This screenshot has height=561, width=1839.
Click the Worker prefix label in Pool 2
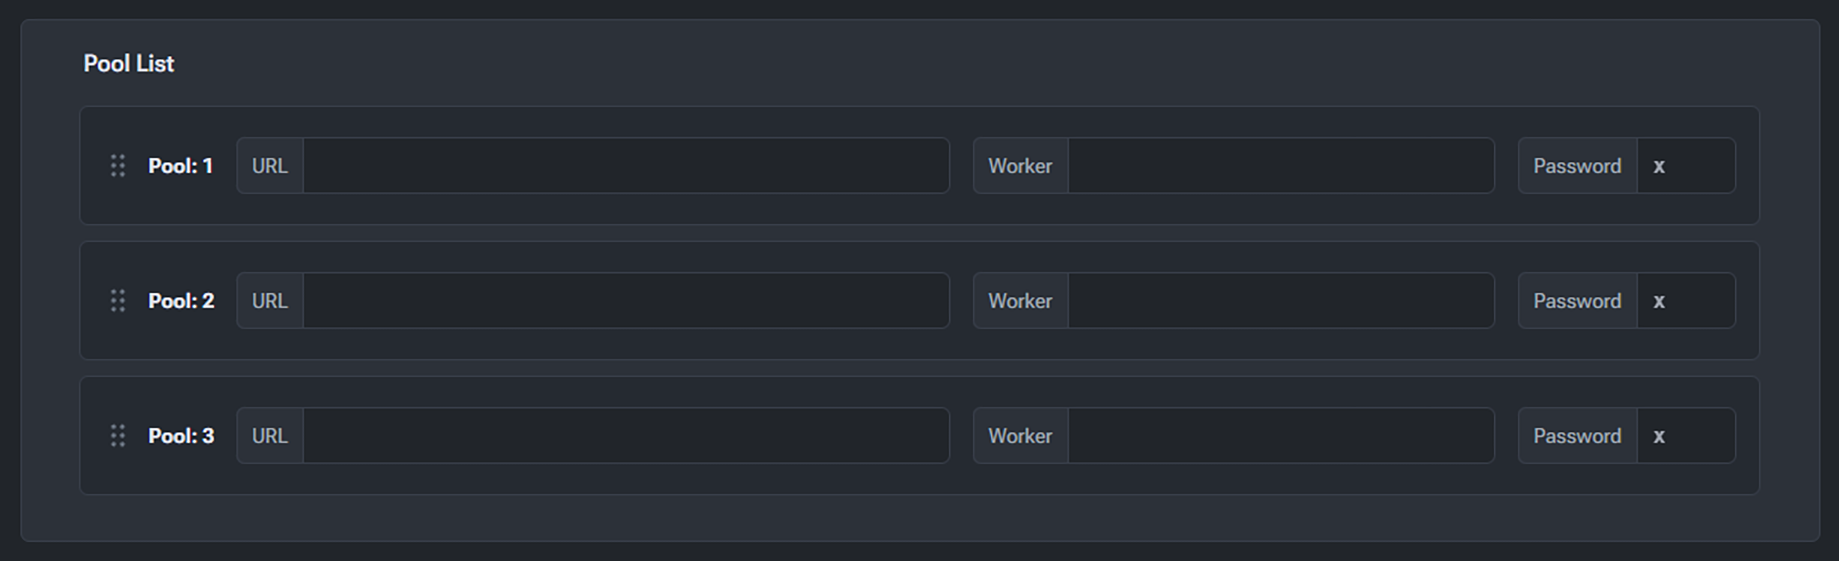pos(1020,301)
